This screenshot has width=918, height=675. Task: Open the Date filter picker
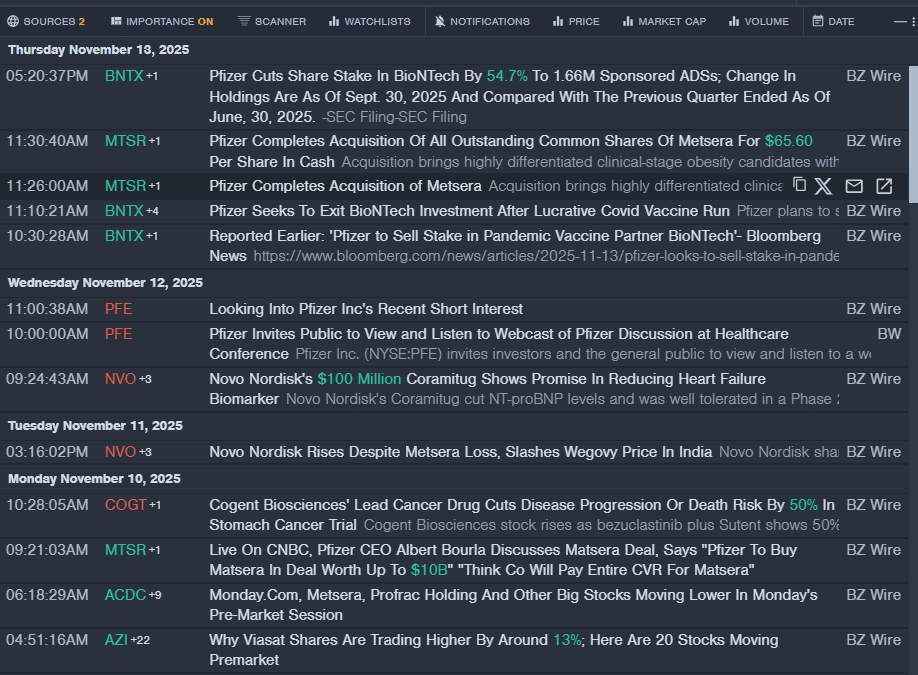point(833,21)
